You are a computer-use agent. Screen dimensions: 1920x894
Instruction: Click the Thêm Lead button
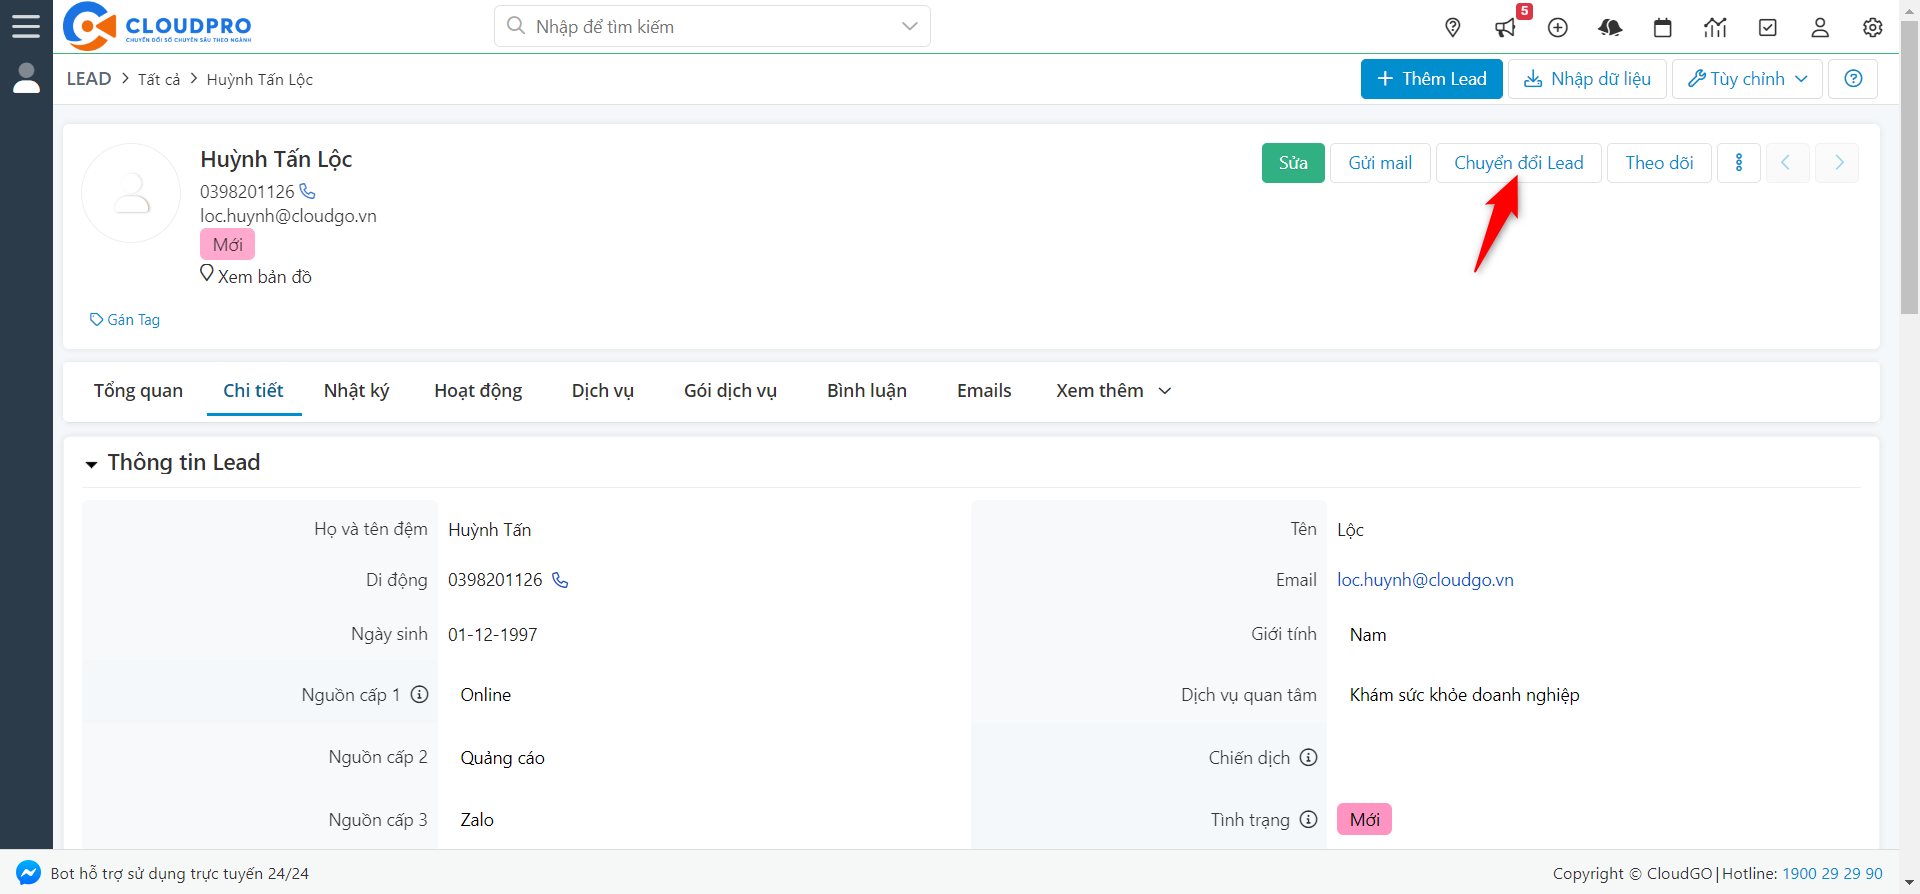1431,79
